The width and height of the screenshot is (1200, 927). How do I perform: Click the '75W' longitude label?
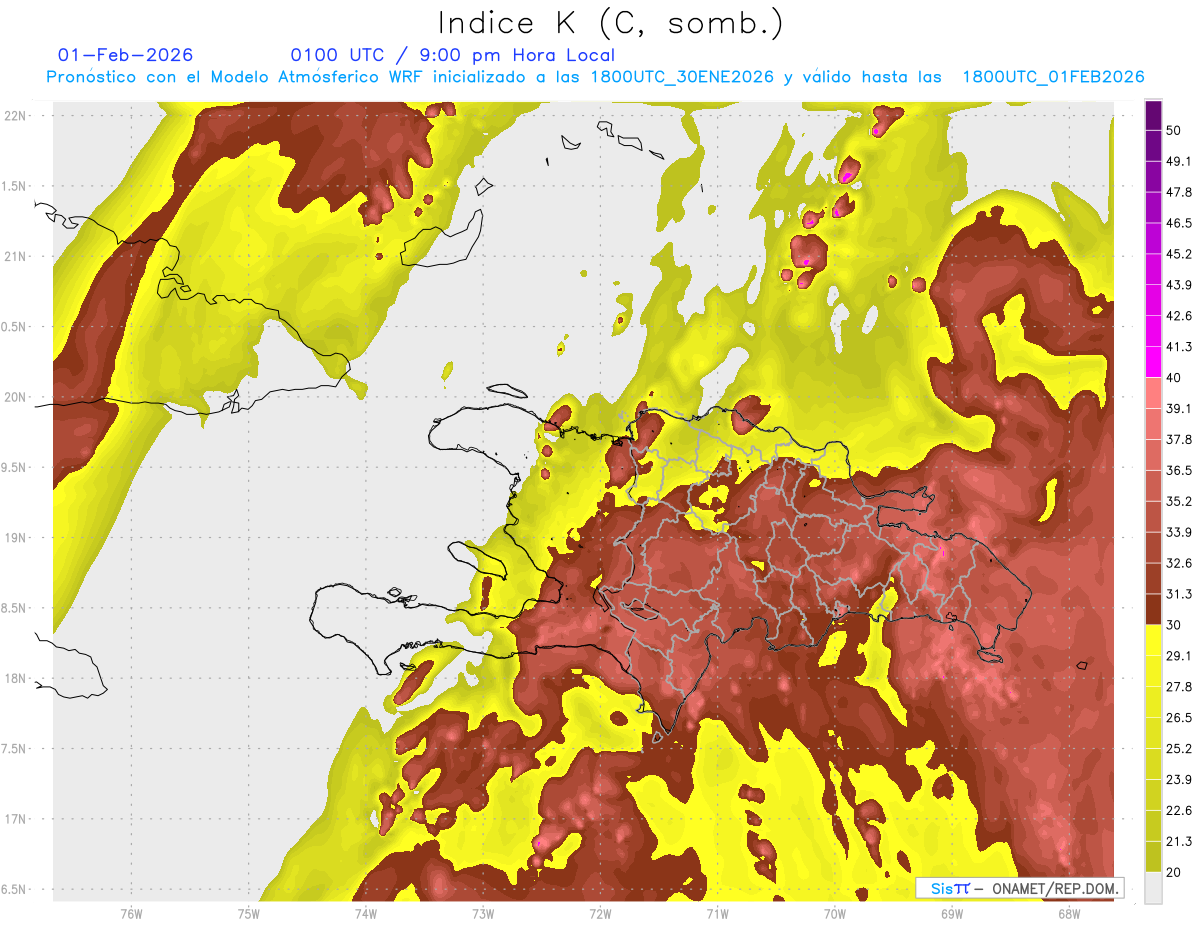249,913
